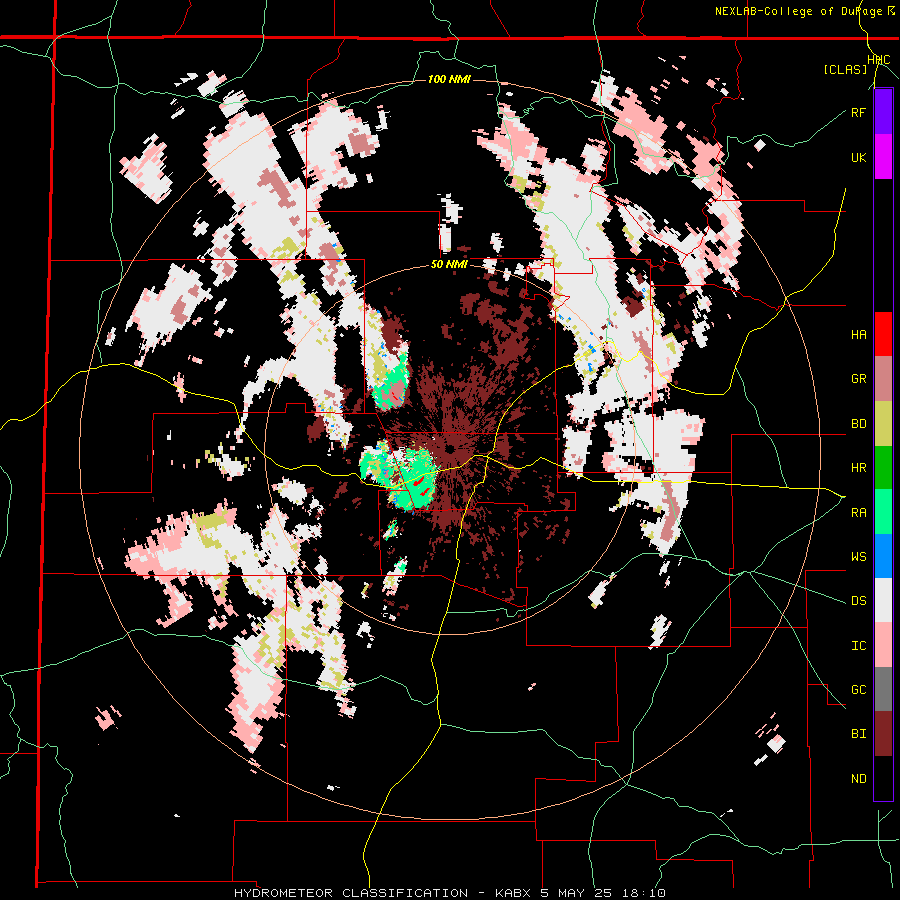This screenshot has height=900, width=900.
Task: Click the 'HHC' product label
Action: click(x=879, y=60)
